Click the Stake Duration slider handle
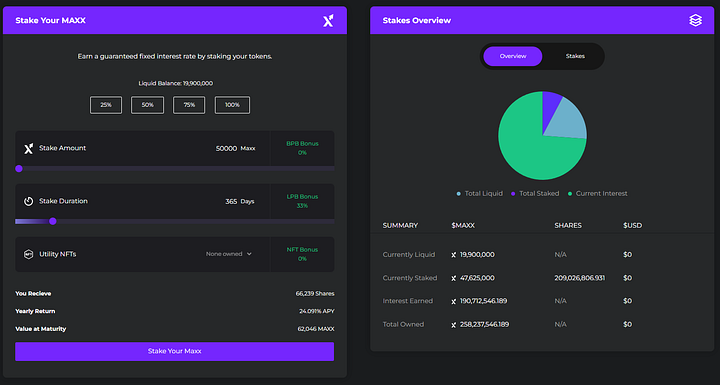 (53, 221)
